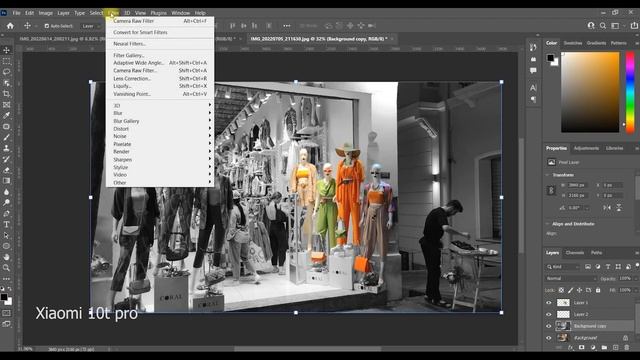Toggle the pixel layer filter icon

(588, 267)
